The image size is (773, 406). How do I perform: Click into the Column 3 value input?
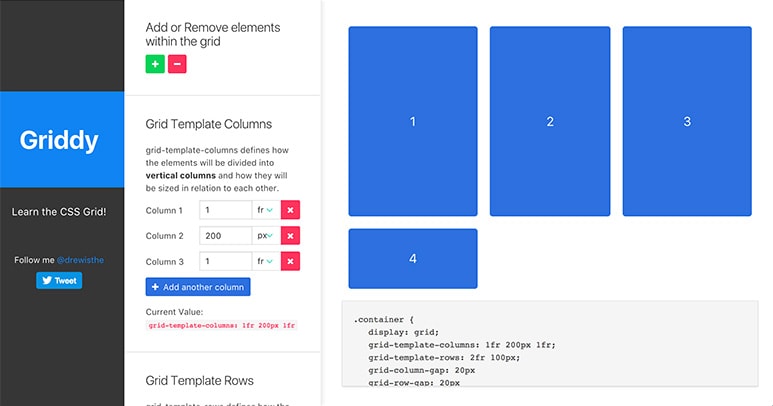click(225, 261)
